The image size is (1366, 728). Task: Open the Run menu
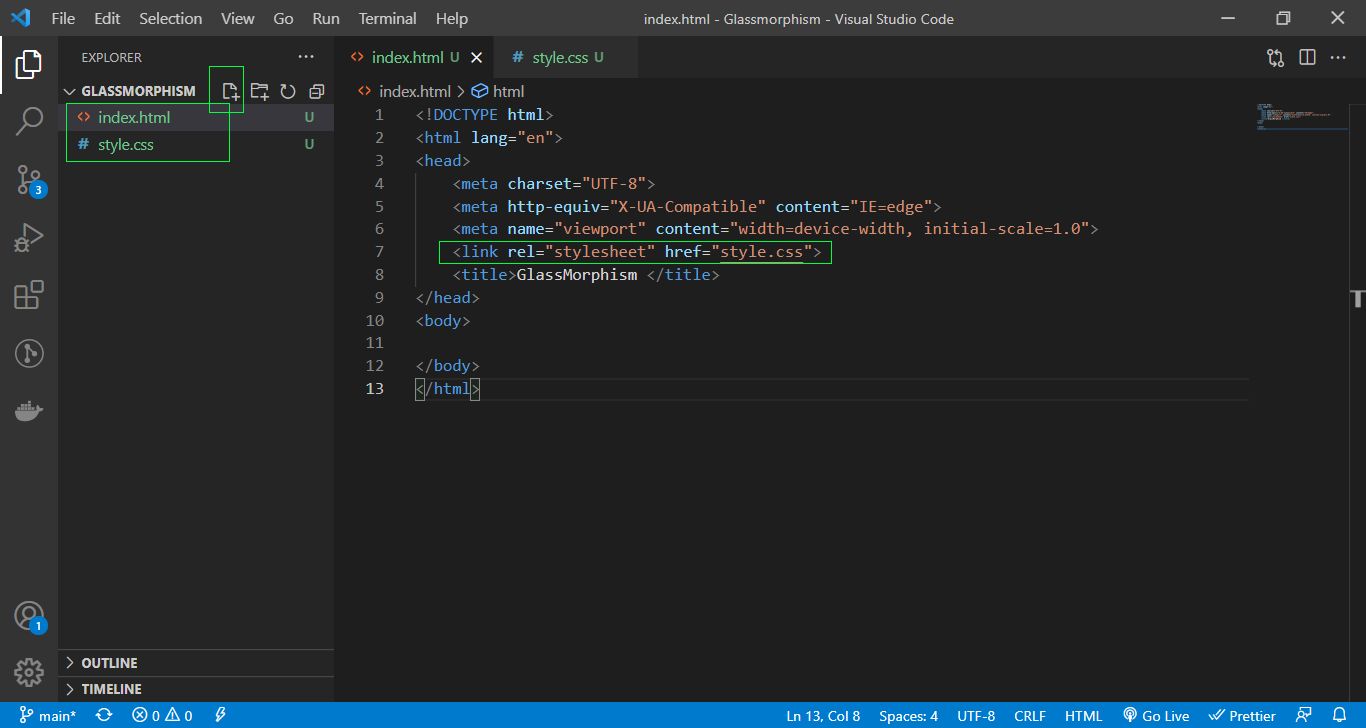(326, 18)
